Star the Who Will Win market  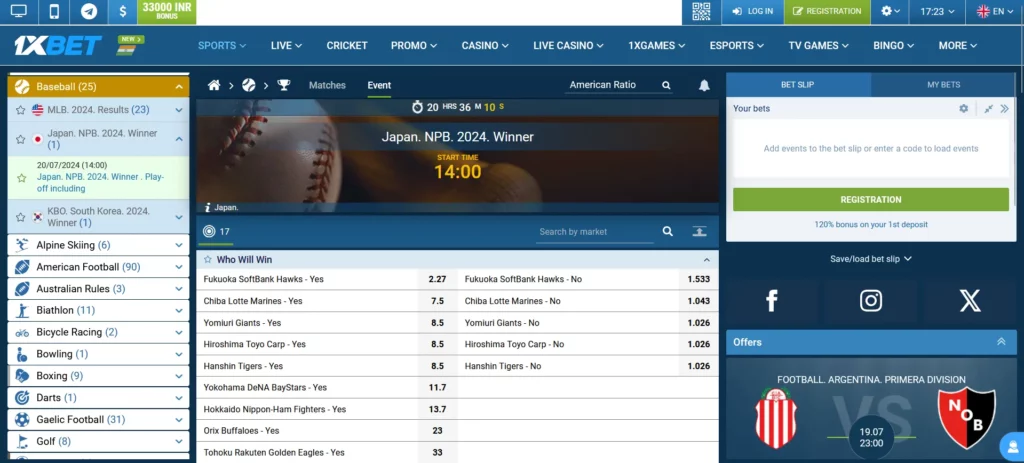click(x=208, y=259)
